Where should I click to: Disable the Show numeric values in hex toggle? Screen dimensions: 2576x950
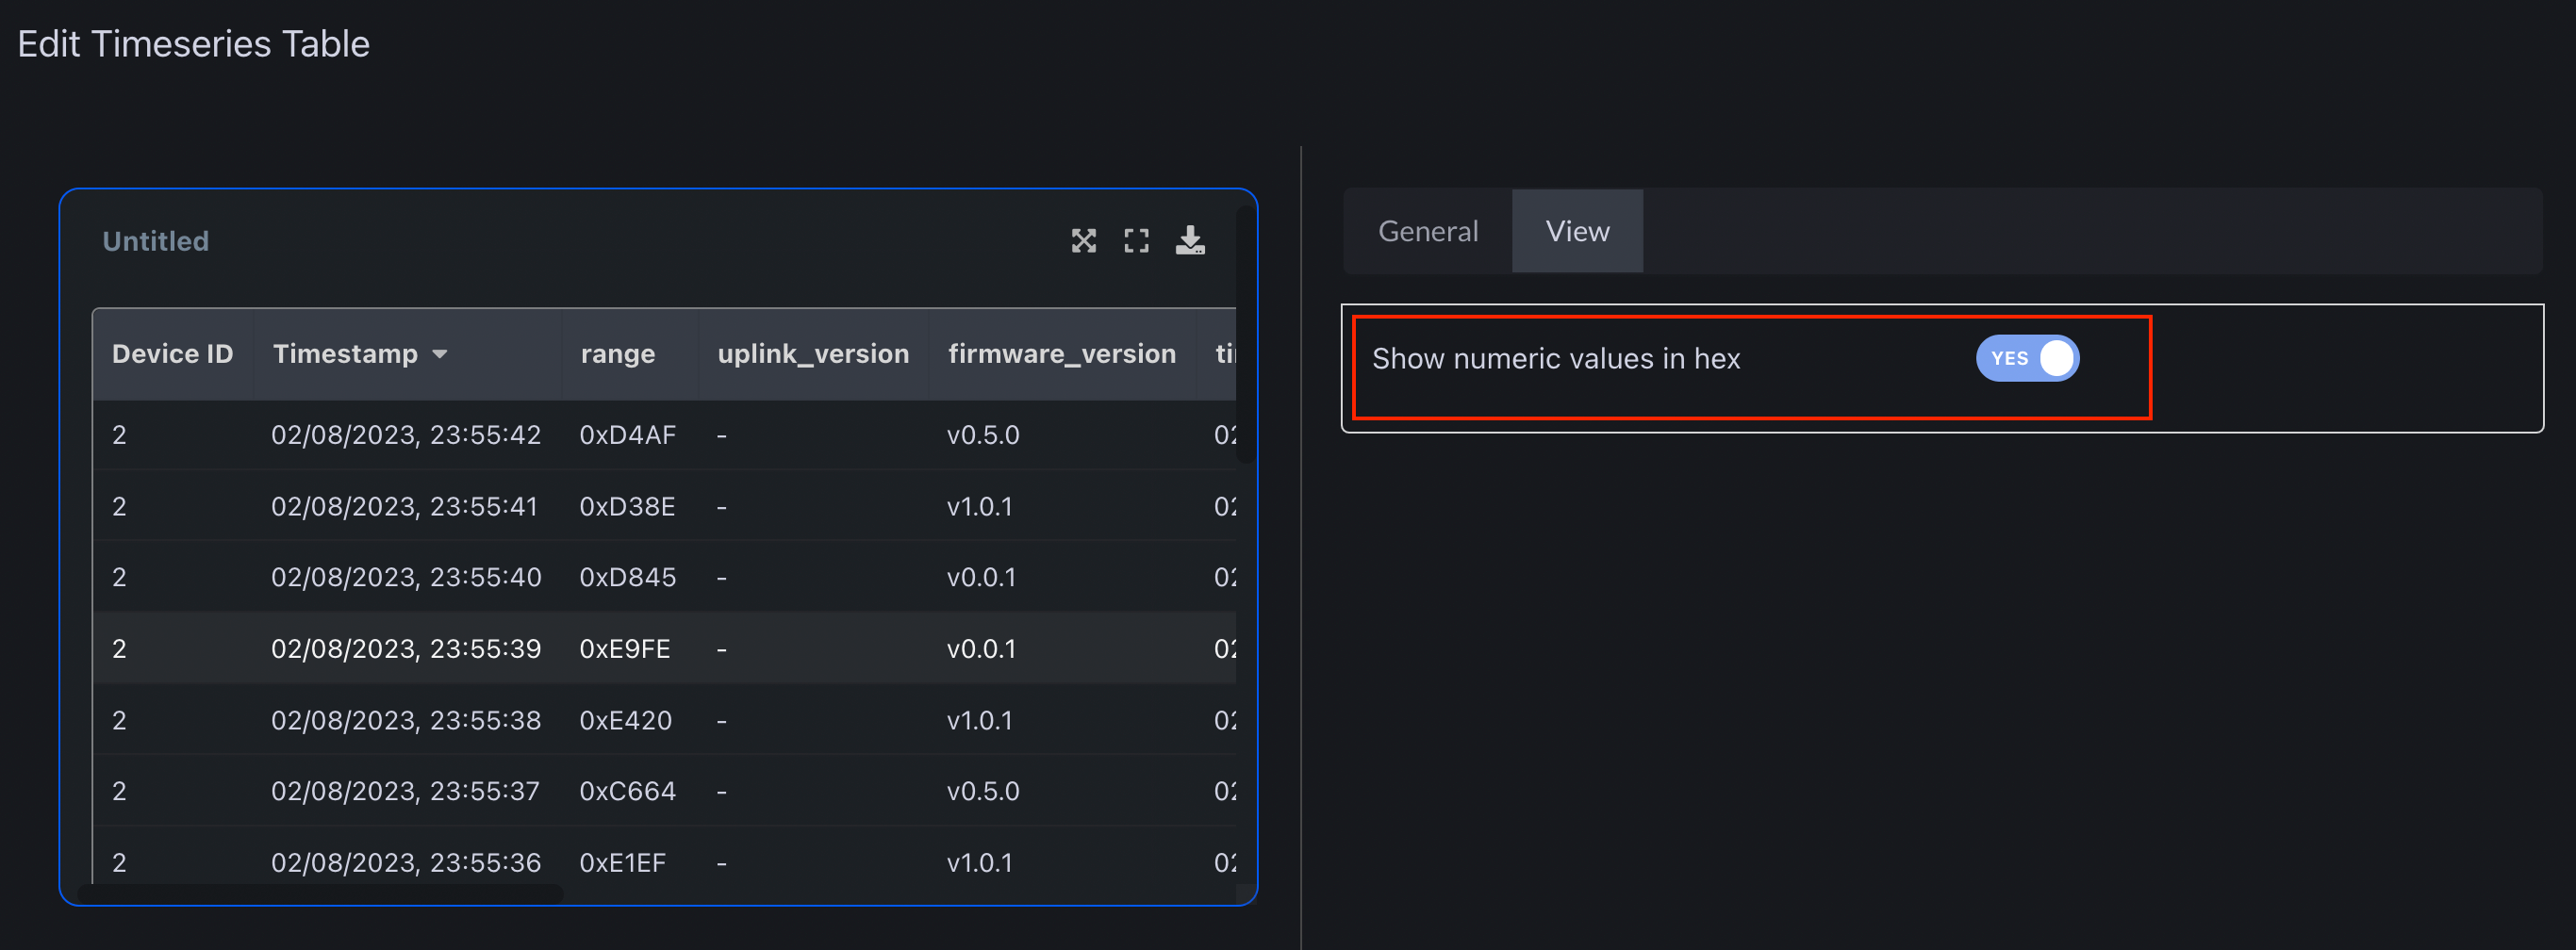(2026, 358)
